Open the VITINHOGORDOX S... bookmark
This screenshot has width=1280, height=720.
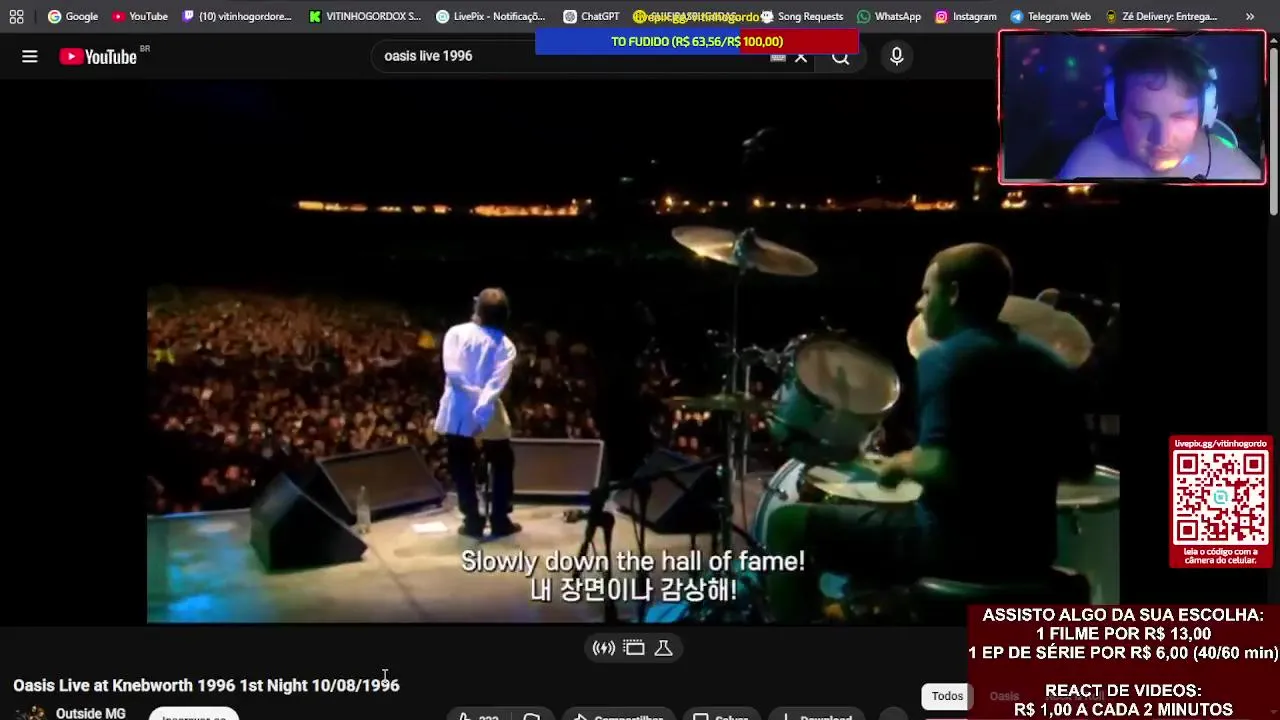pos(365,16)
